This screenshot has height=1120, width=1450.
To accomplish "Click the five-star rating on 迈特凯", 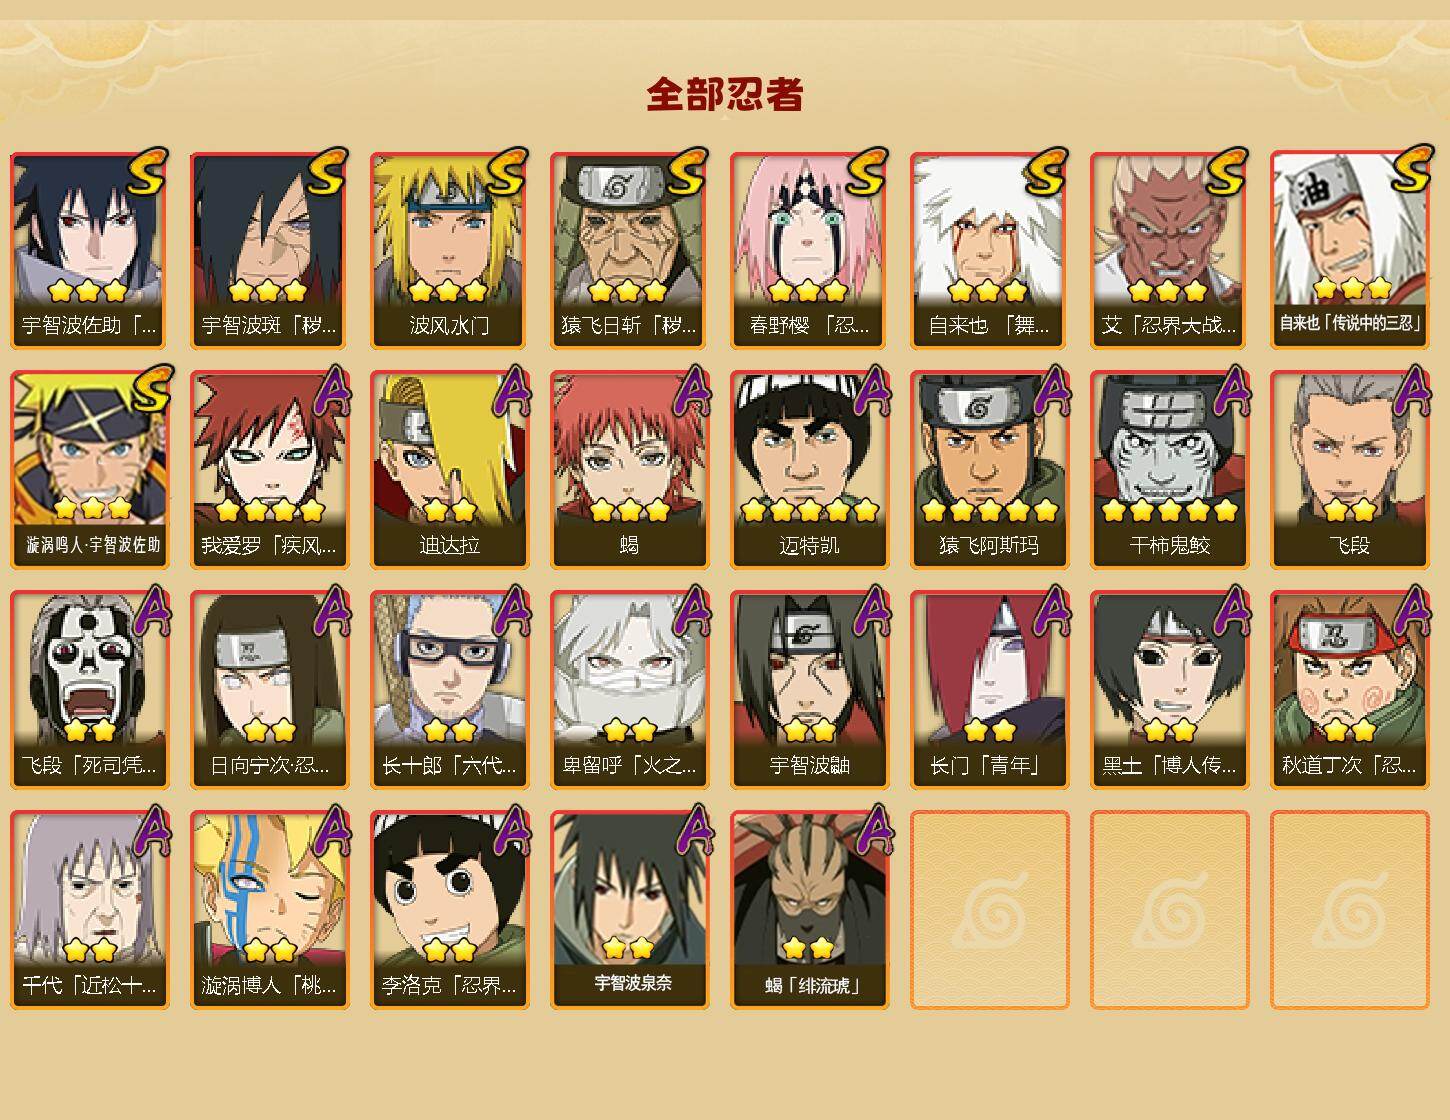I will coord(809,511).
